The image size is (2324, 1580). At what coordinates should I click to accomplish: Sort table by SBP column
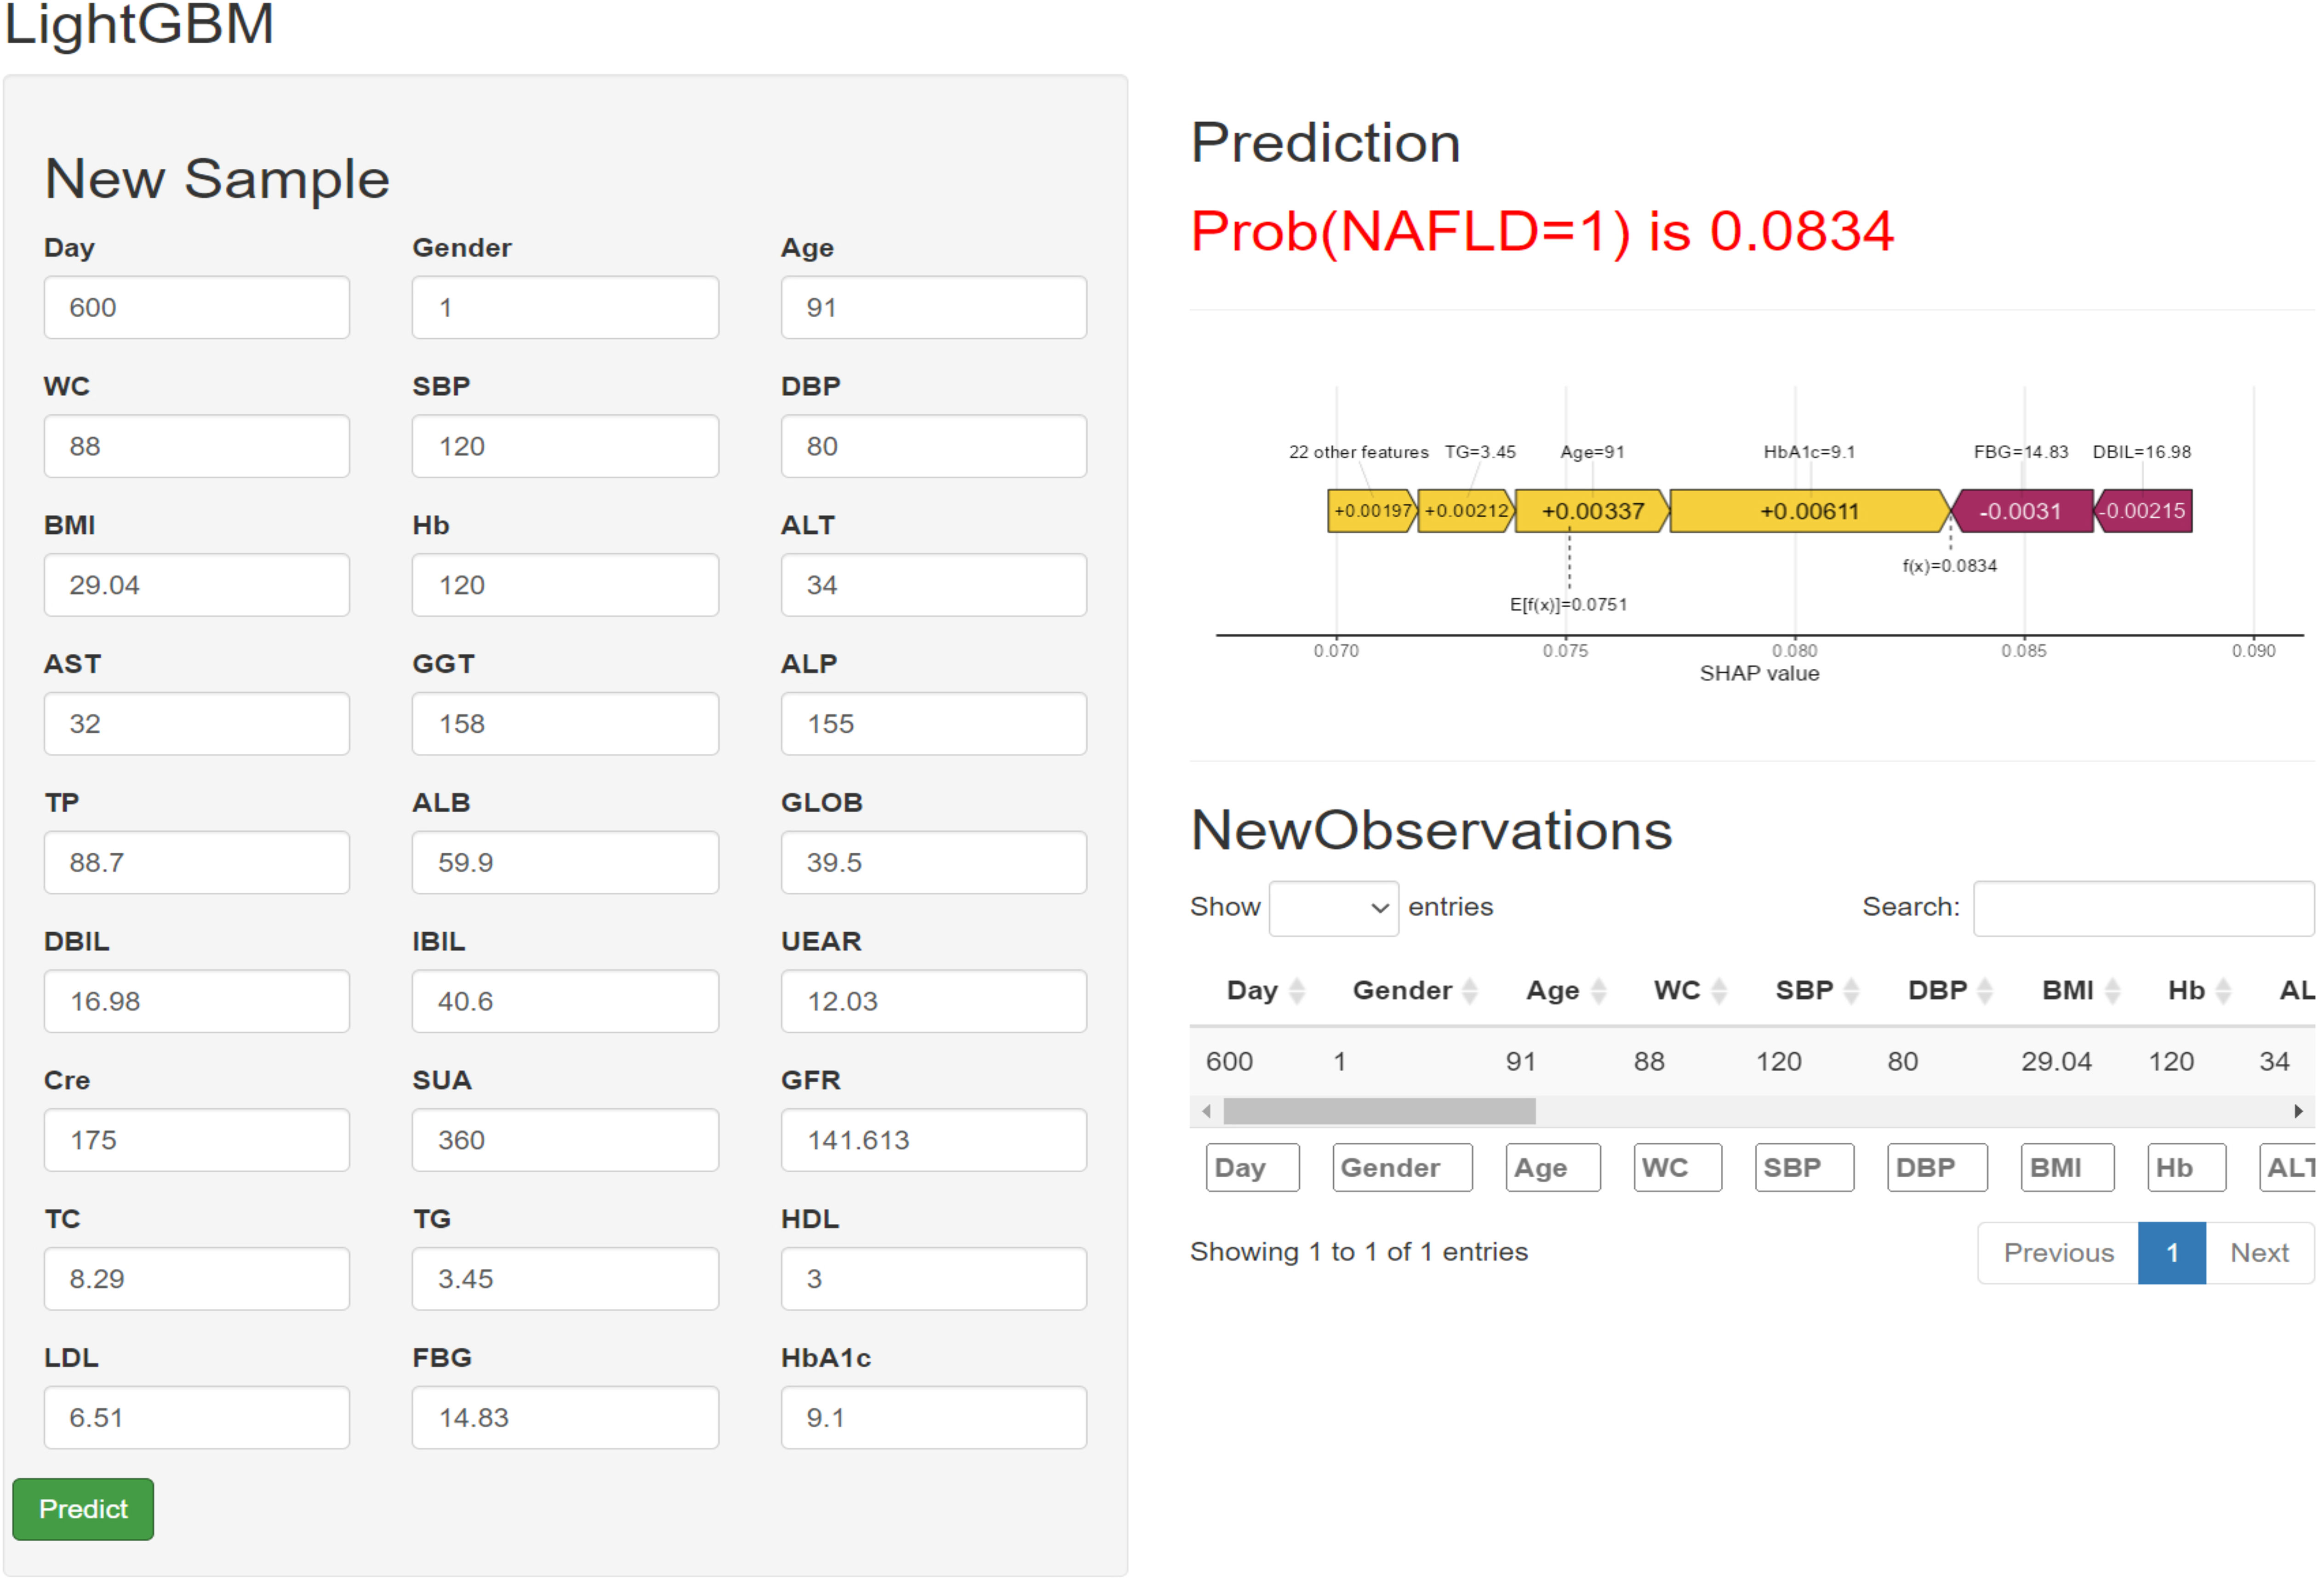tap(1816, 990)
